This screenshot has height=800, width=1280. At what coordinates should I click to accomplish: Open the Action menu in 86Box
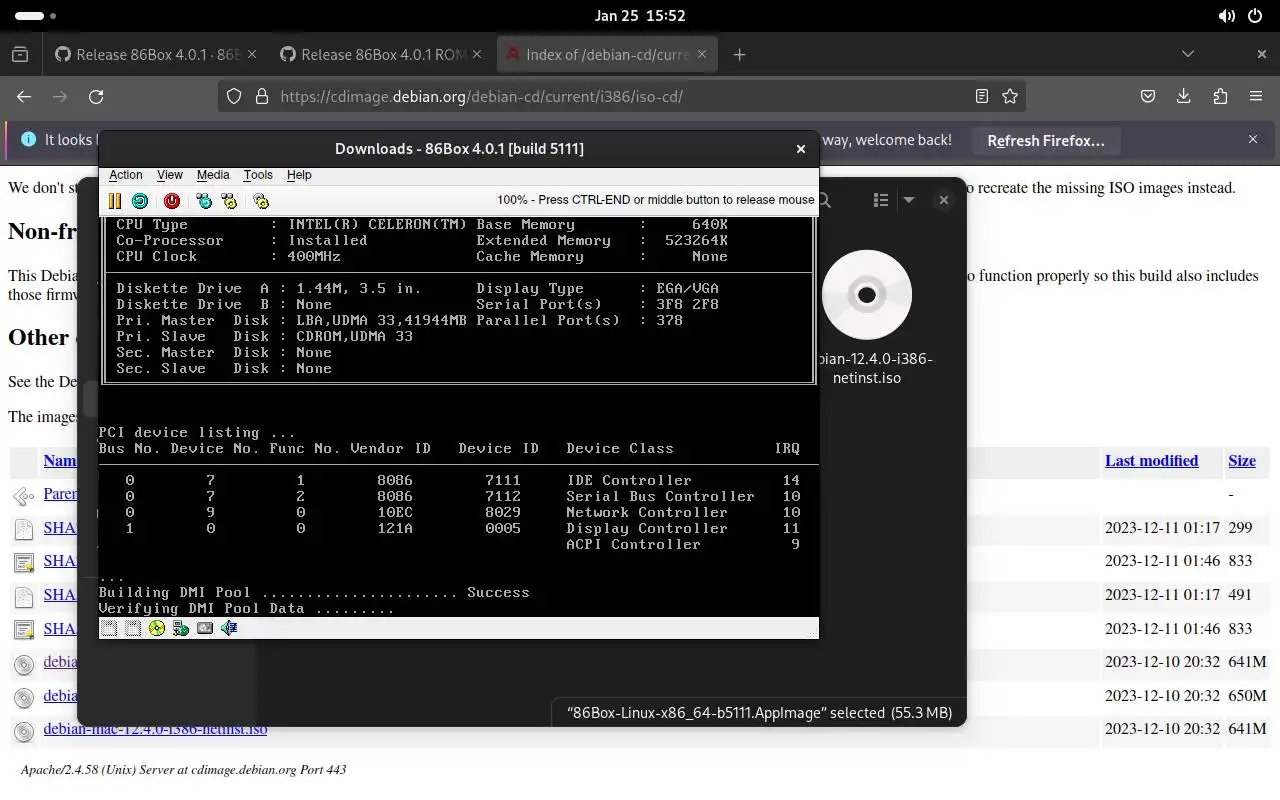126,175
